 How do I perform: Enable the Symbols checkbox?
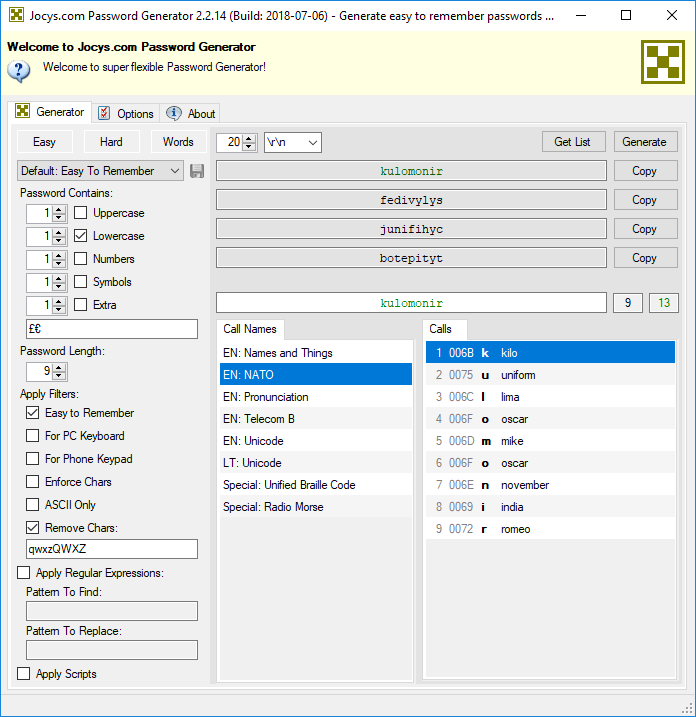click(80, 281)
